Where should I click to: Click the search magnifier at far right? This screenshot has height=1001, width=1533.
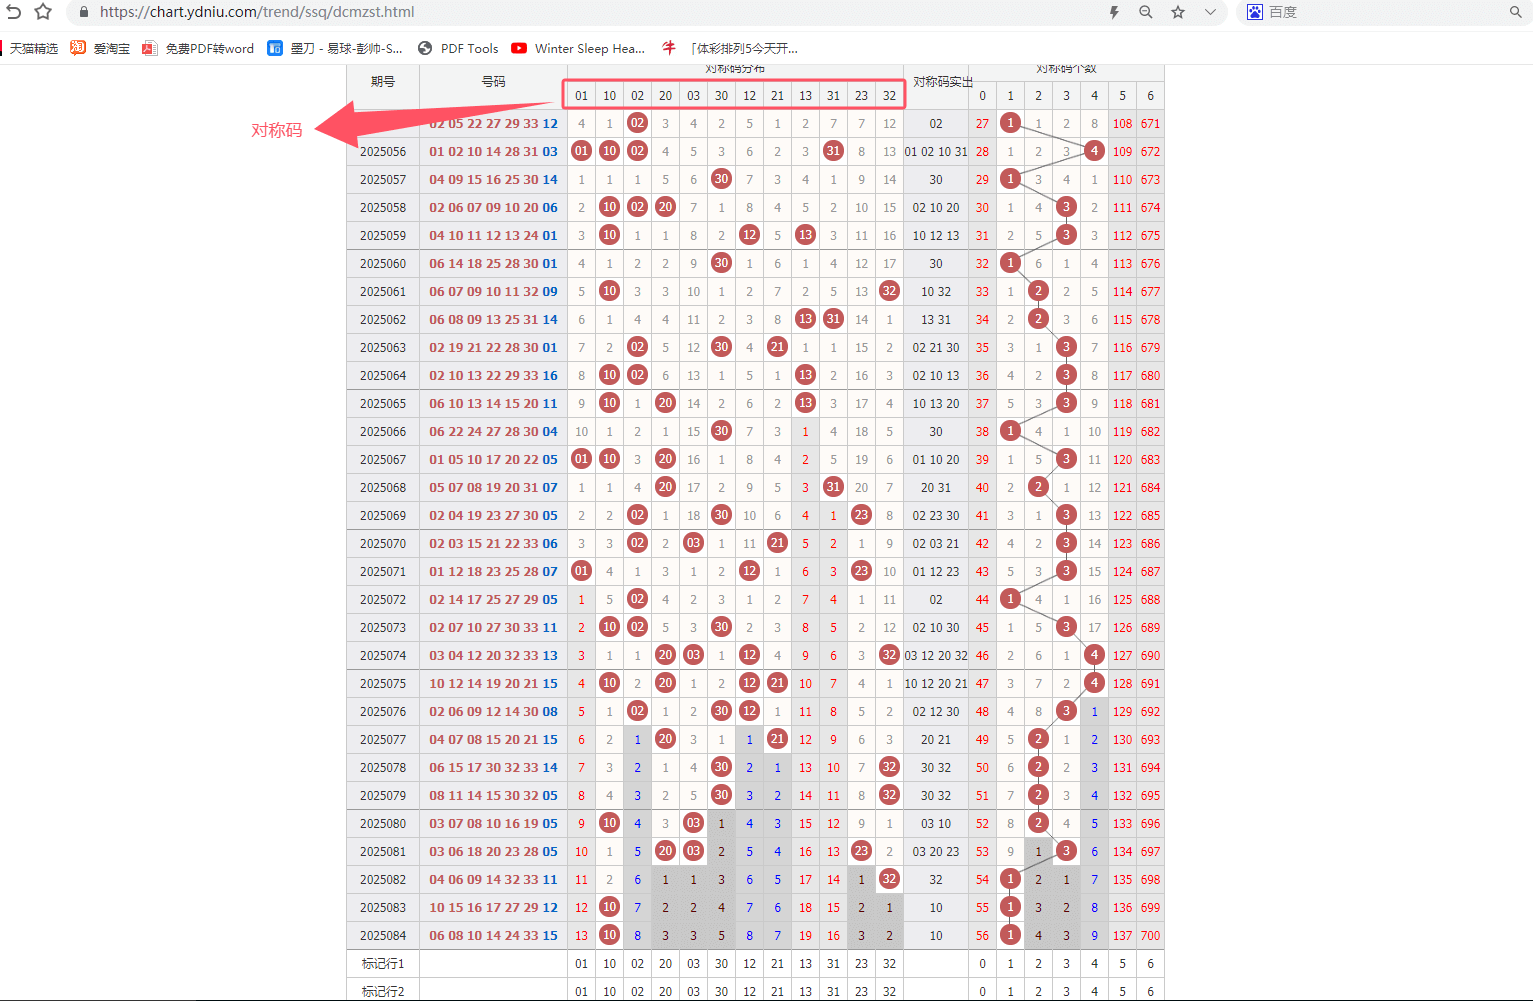click(x=1516, y=12)
